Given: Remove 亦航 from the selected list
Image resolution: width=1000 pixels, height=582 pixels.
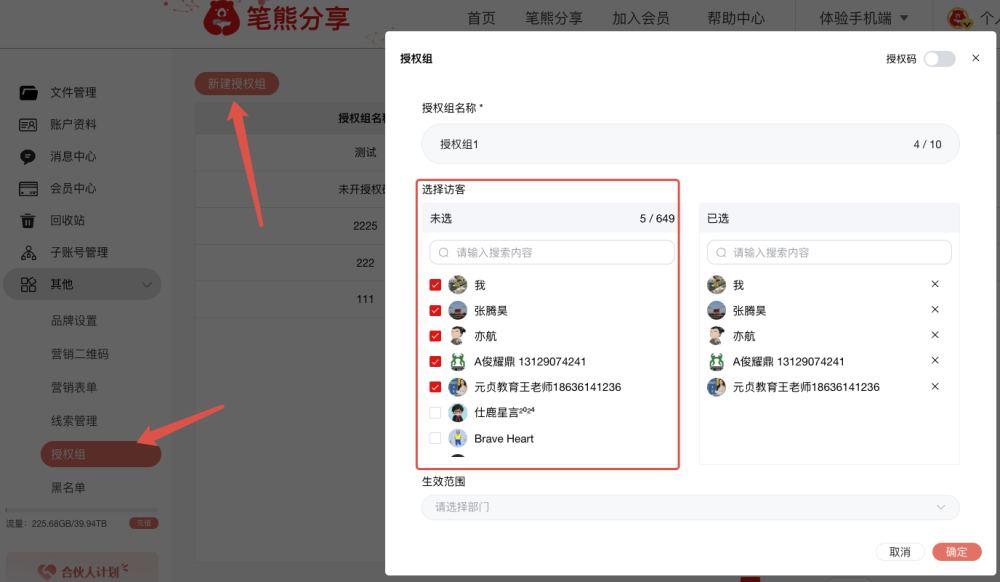Looking at the screenshot, I should coord(935,336).
